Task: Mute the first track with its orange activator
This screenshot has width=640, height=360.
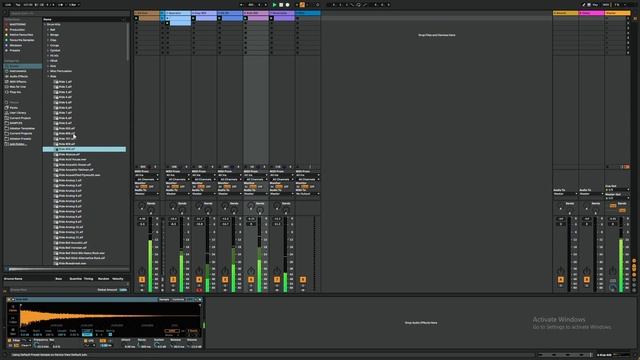Action: (x=142, y=280)
